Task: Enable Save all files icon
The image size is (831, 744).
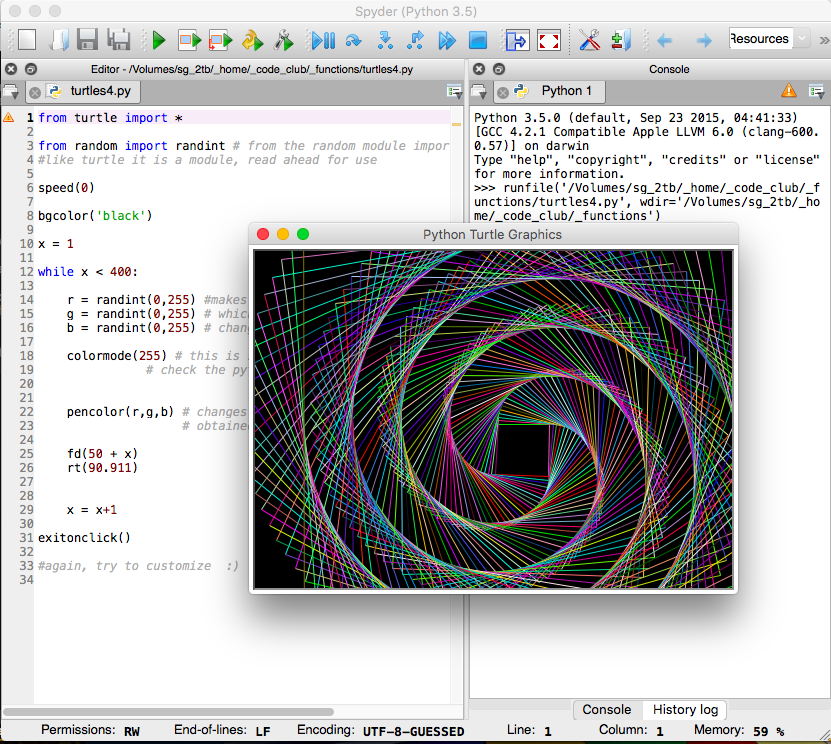Action: point(117,38)
